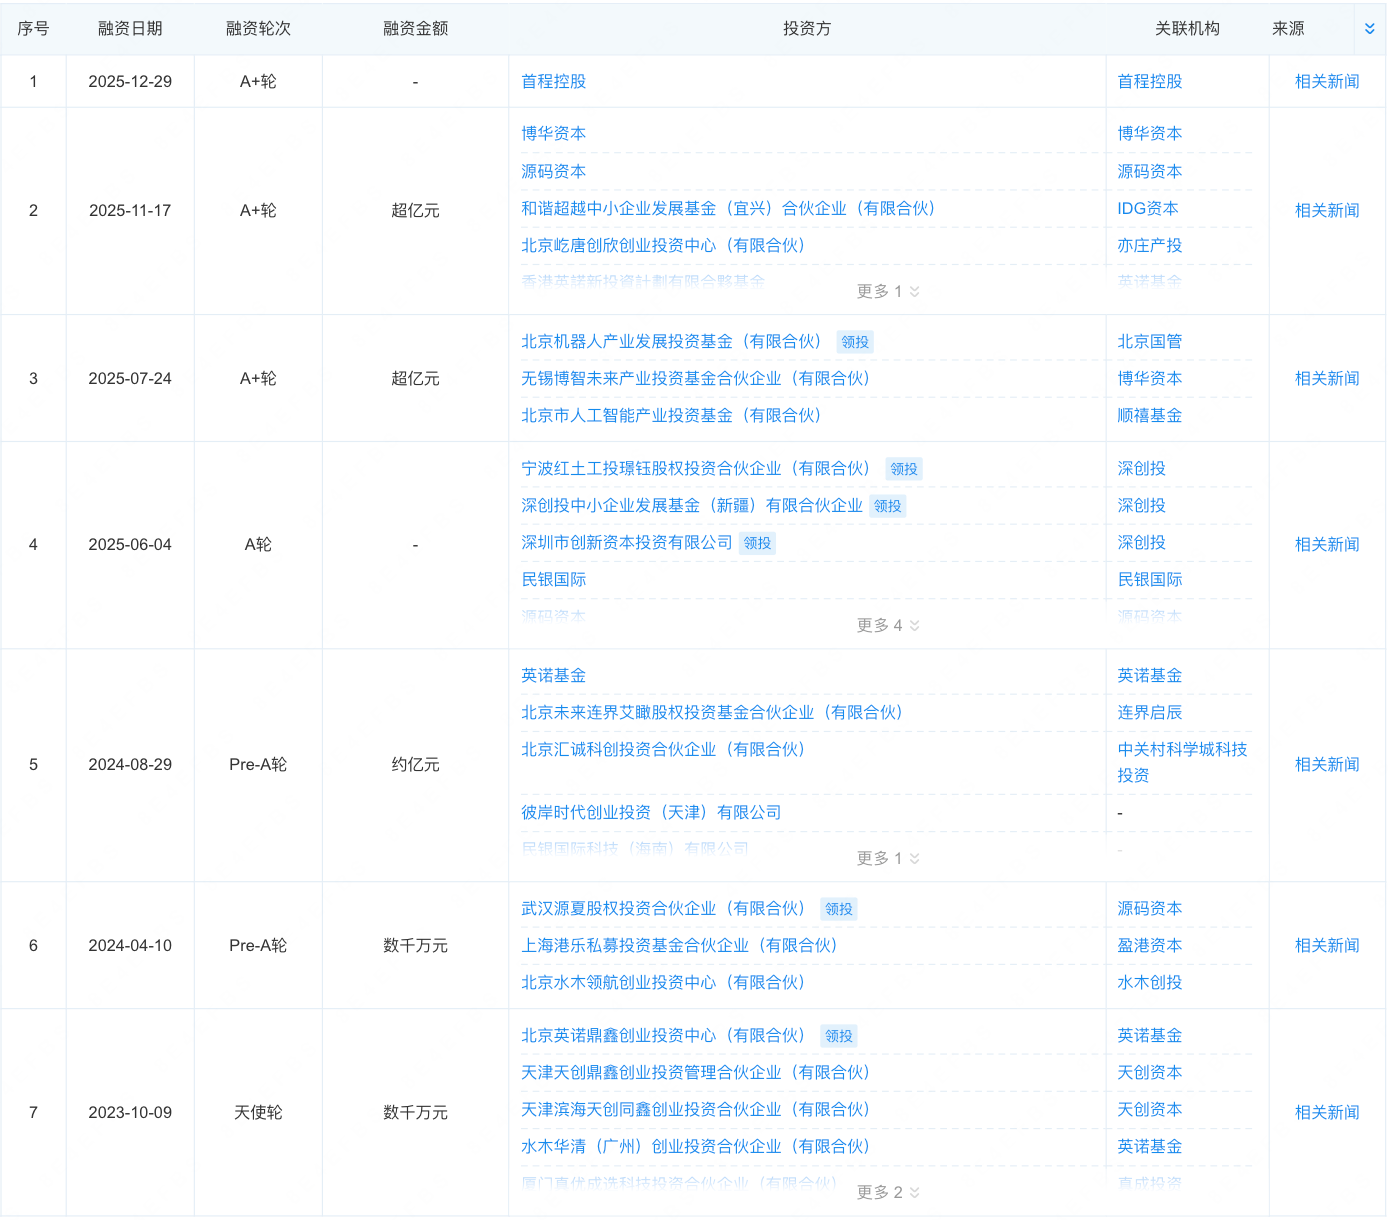打开英诺基金投资方链接
Screen dimensions: 1388x1220
[552, 675]
